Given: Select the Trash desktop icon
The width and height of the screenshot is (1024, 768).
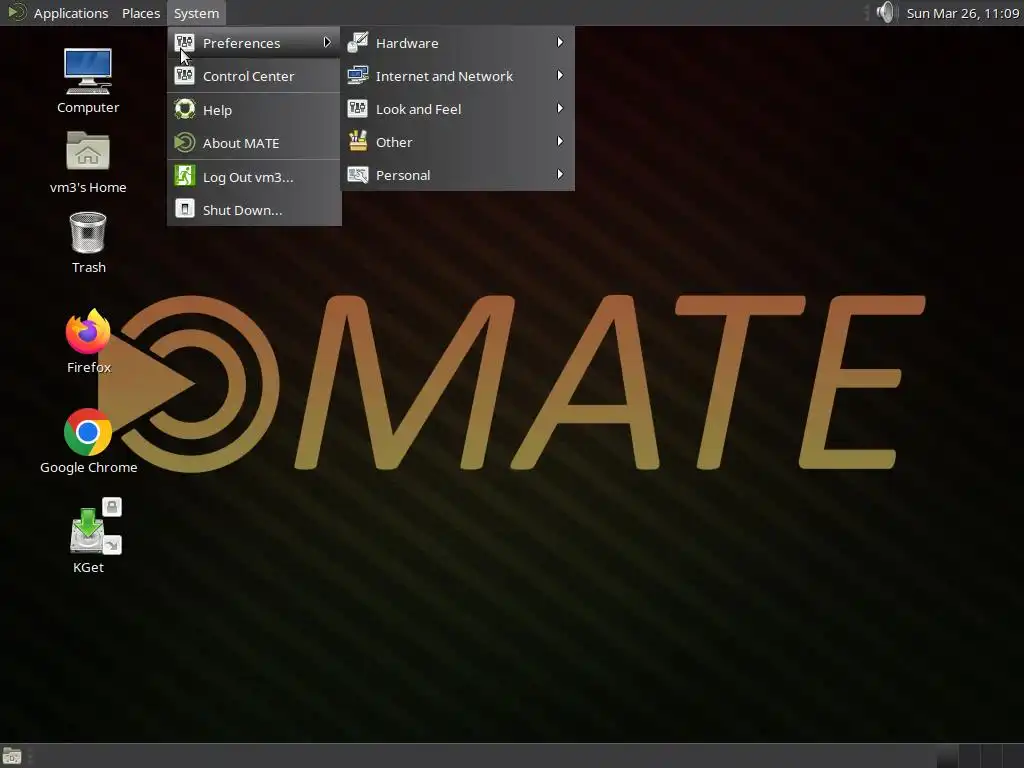Looking at the screenshot, I should (x=88, y=232).
